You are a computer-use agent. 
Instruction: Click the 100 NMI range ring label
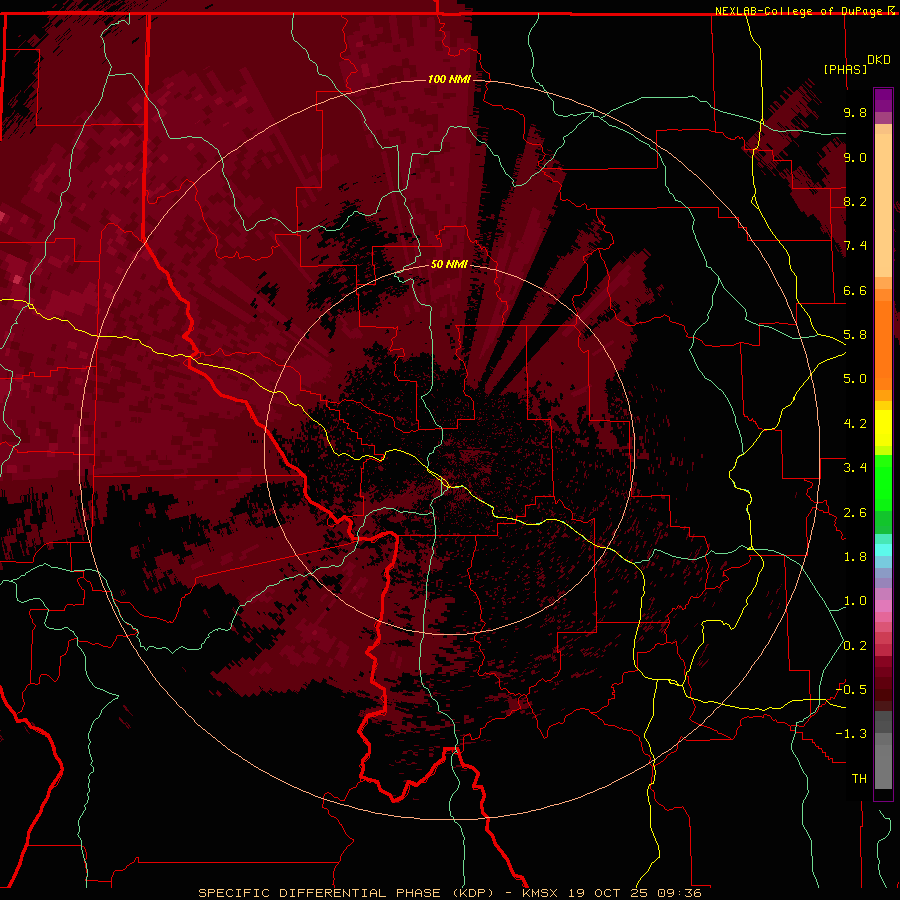449,79
